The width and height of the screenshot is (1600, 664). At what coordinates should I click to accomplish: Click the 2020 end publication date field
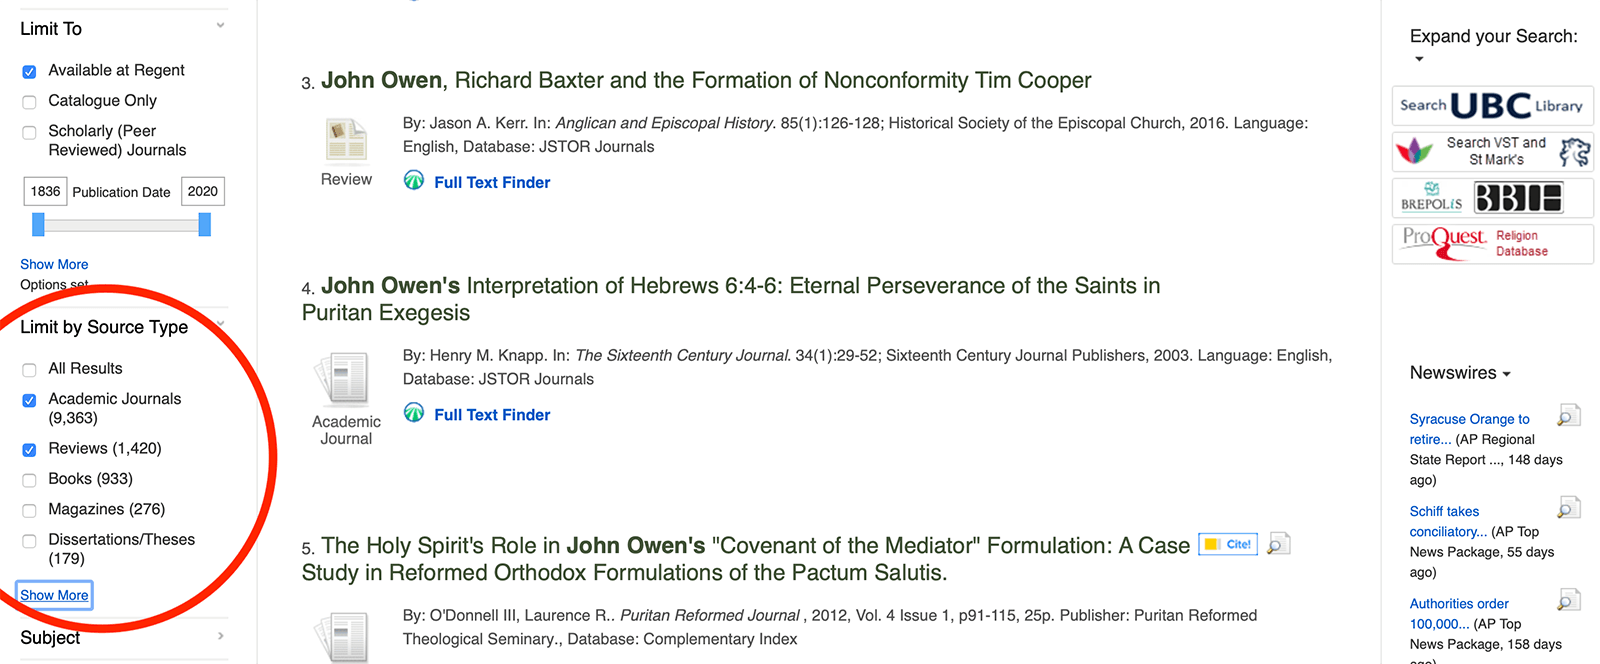[x=202, y=191]
